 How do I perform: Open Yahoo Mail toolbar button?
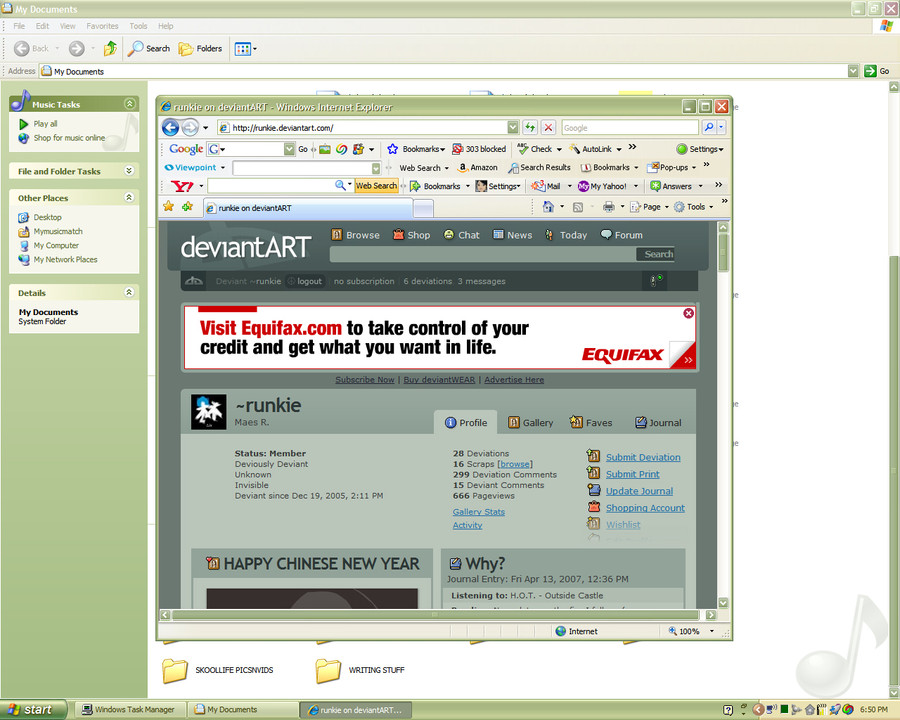pyautogui.click(x=546, y=186)
